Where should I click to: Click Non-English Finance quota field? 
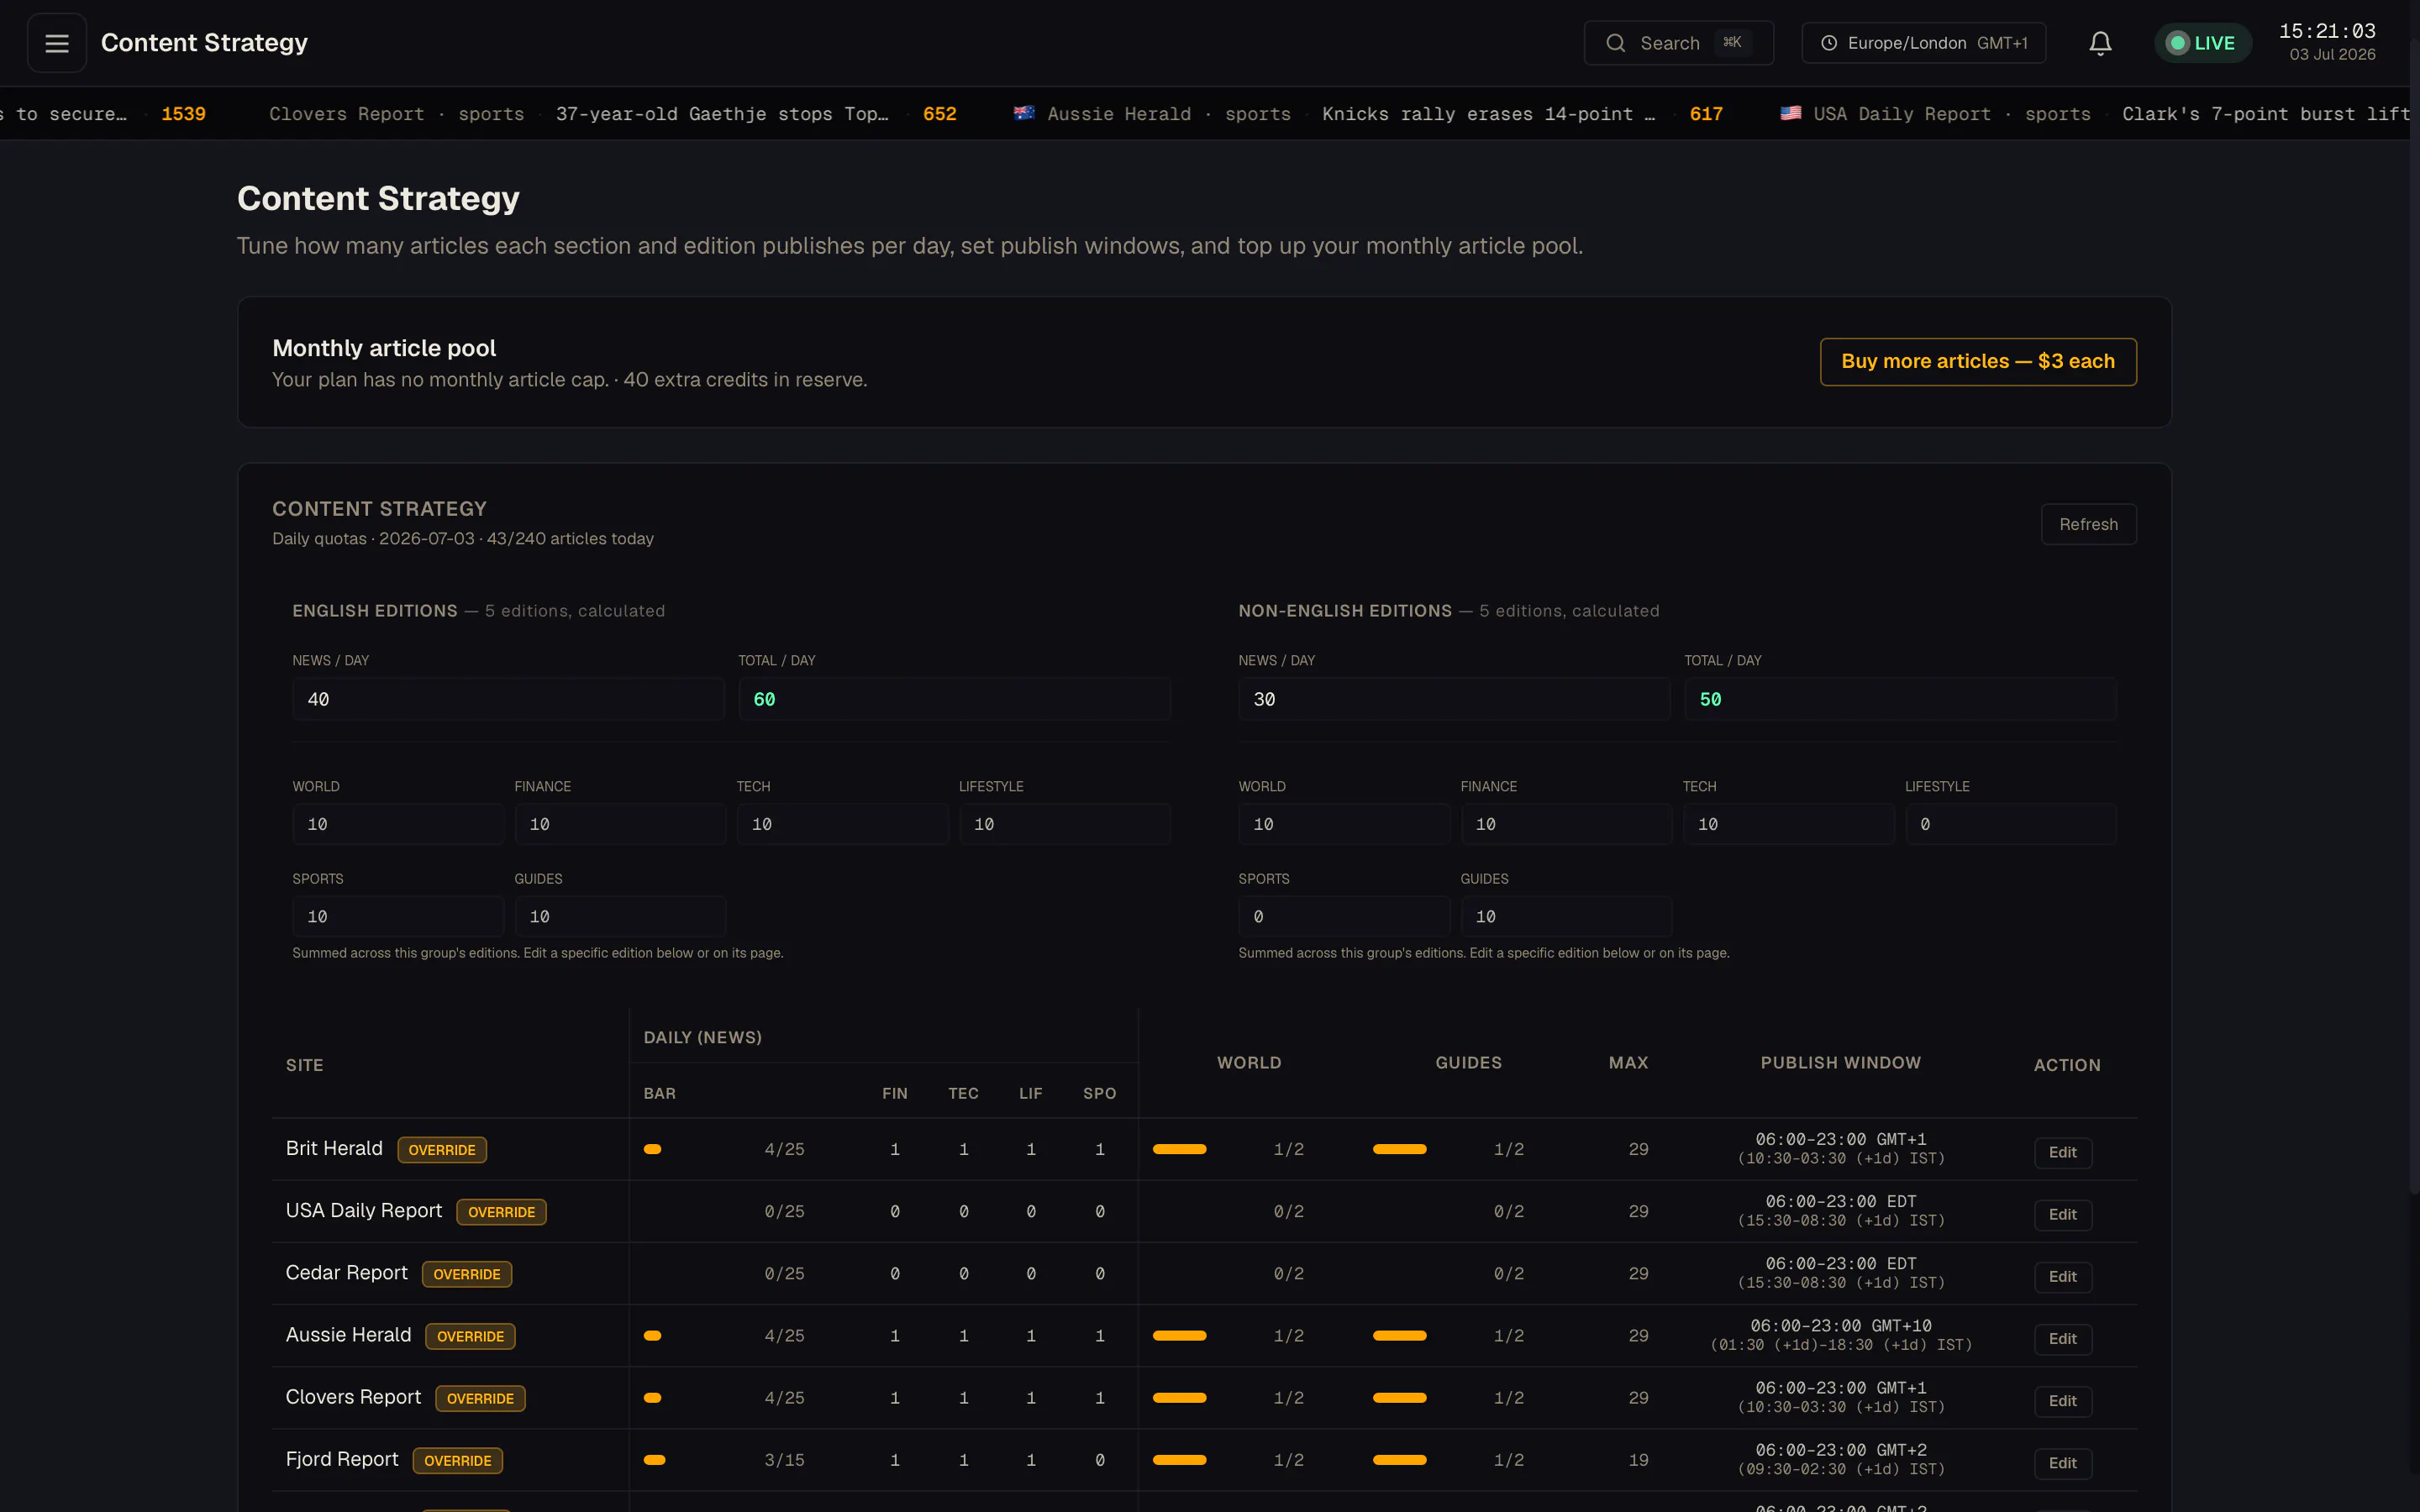(x=1566, y=824)
